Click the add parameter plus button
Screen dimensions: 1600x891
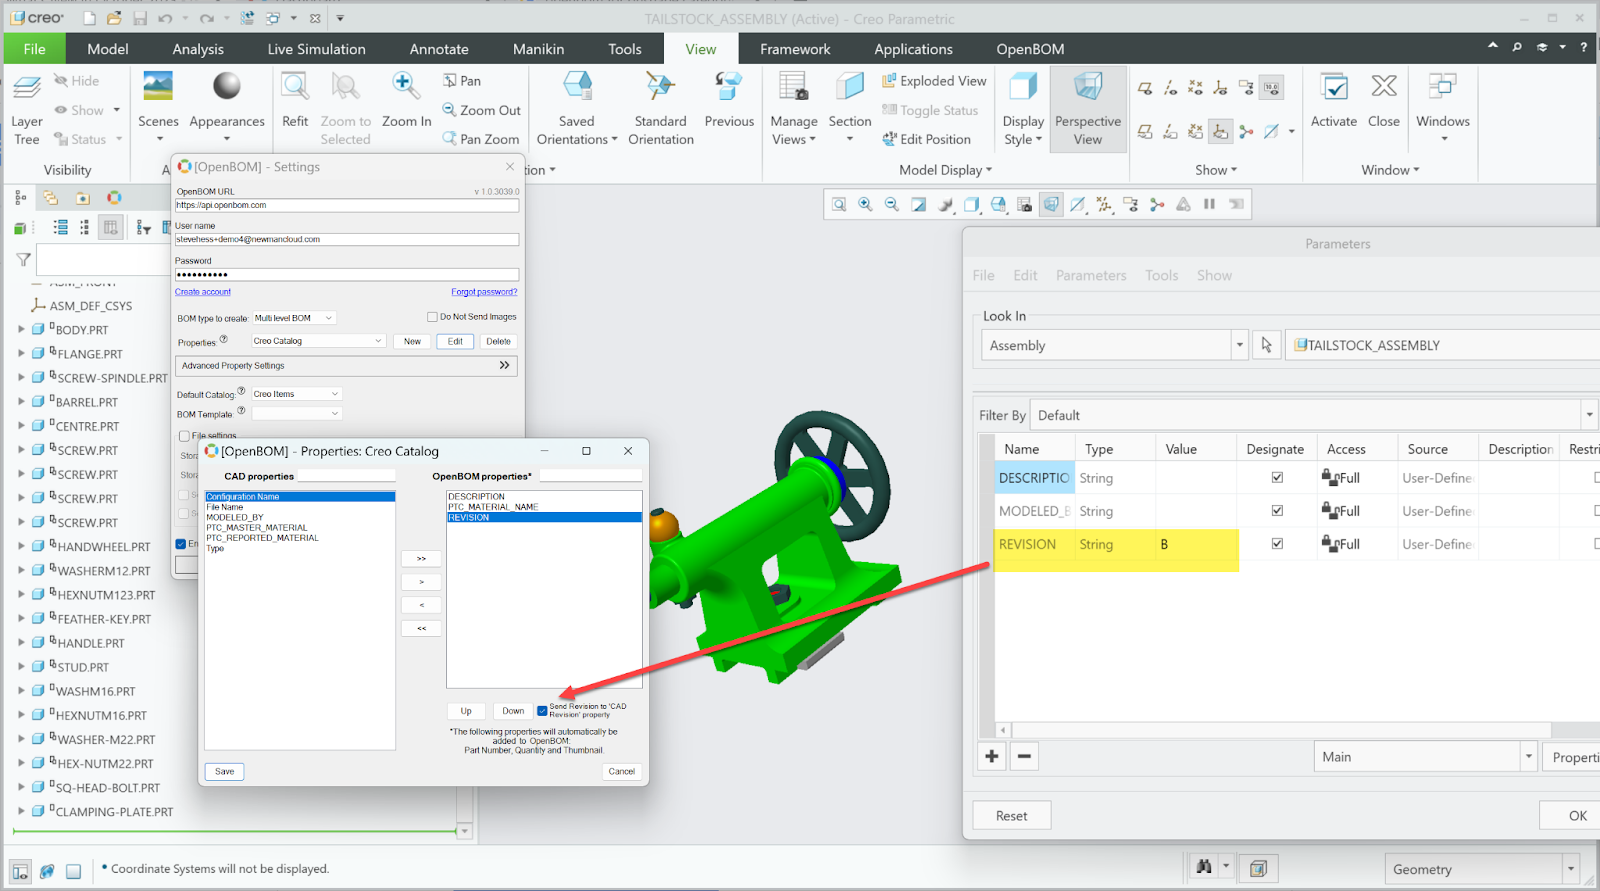coord(992,756)
